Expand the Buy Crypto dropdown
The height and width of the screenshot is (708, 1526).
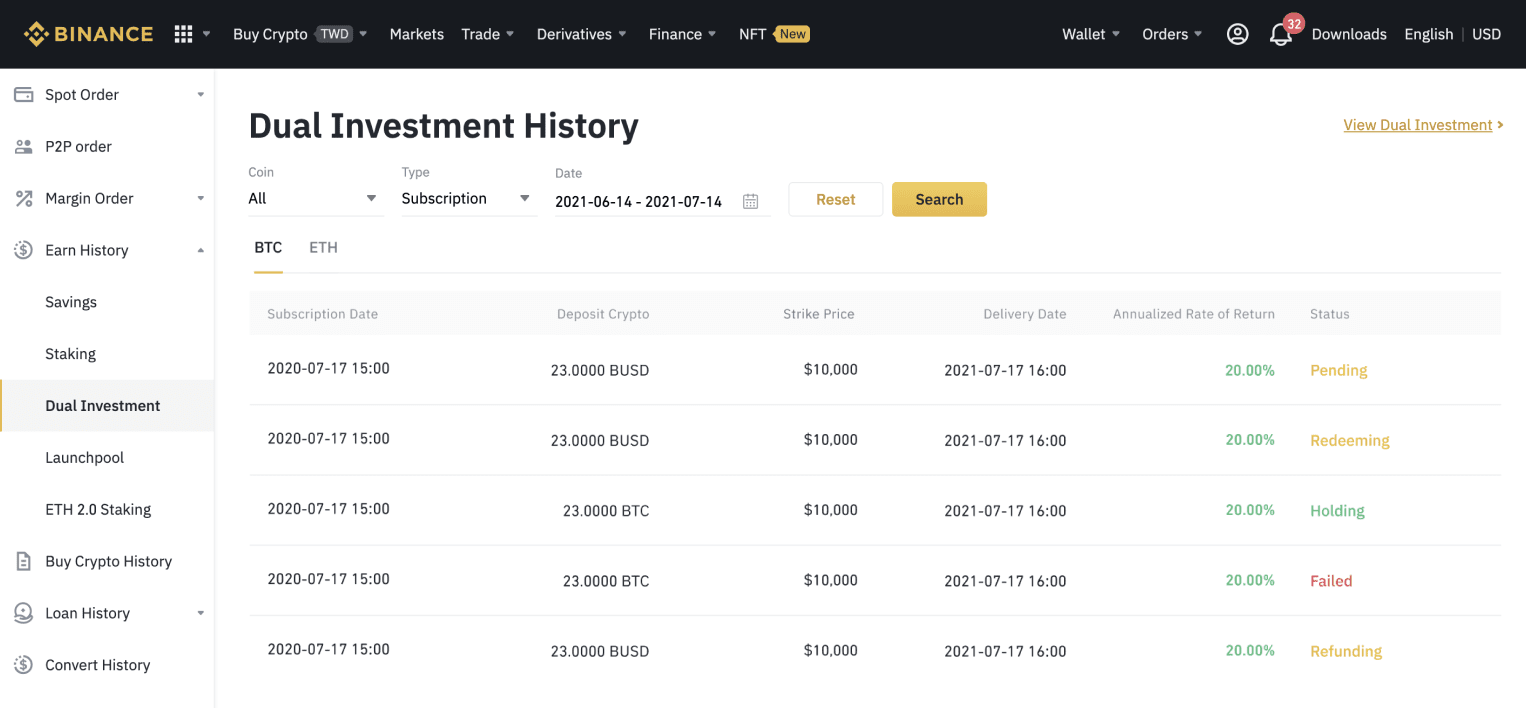coord(363,34)
